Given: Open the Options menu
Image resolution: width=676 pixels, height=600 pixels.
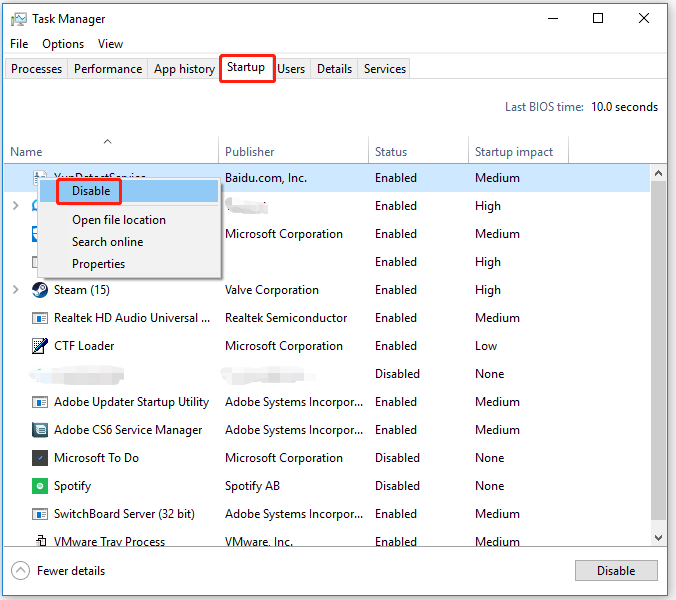Looking at the screenshot, I should tap(63, 44).
